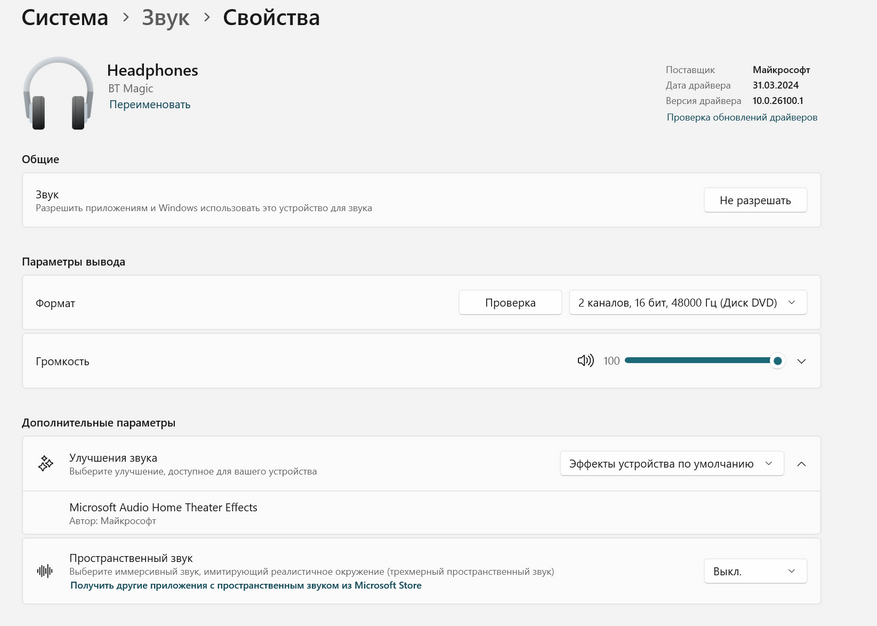Open the spatial sound 'Выкл.' dropdown
The width and height of the screenshot is (877, 626).
tap(755, 571)
